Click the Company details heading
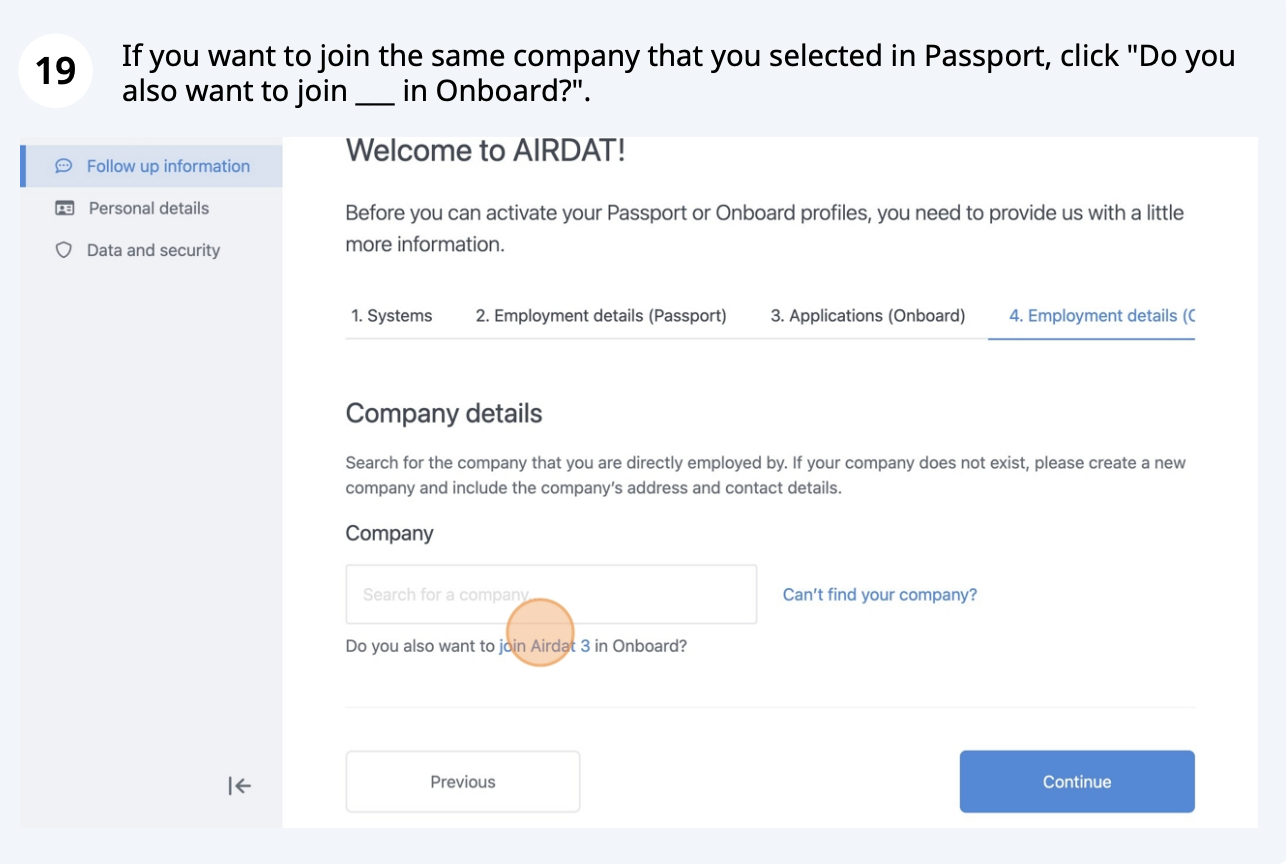This screenshot has height=864, width=1286. click(444, 414)
